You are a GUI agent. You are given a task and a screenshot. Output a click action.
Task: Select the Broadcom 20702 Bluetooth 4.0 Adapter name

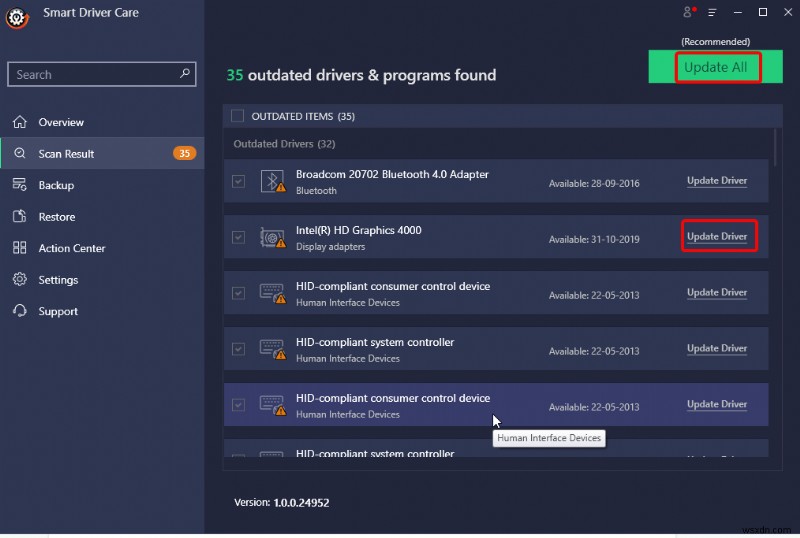point(392,174)
